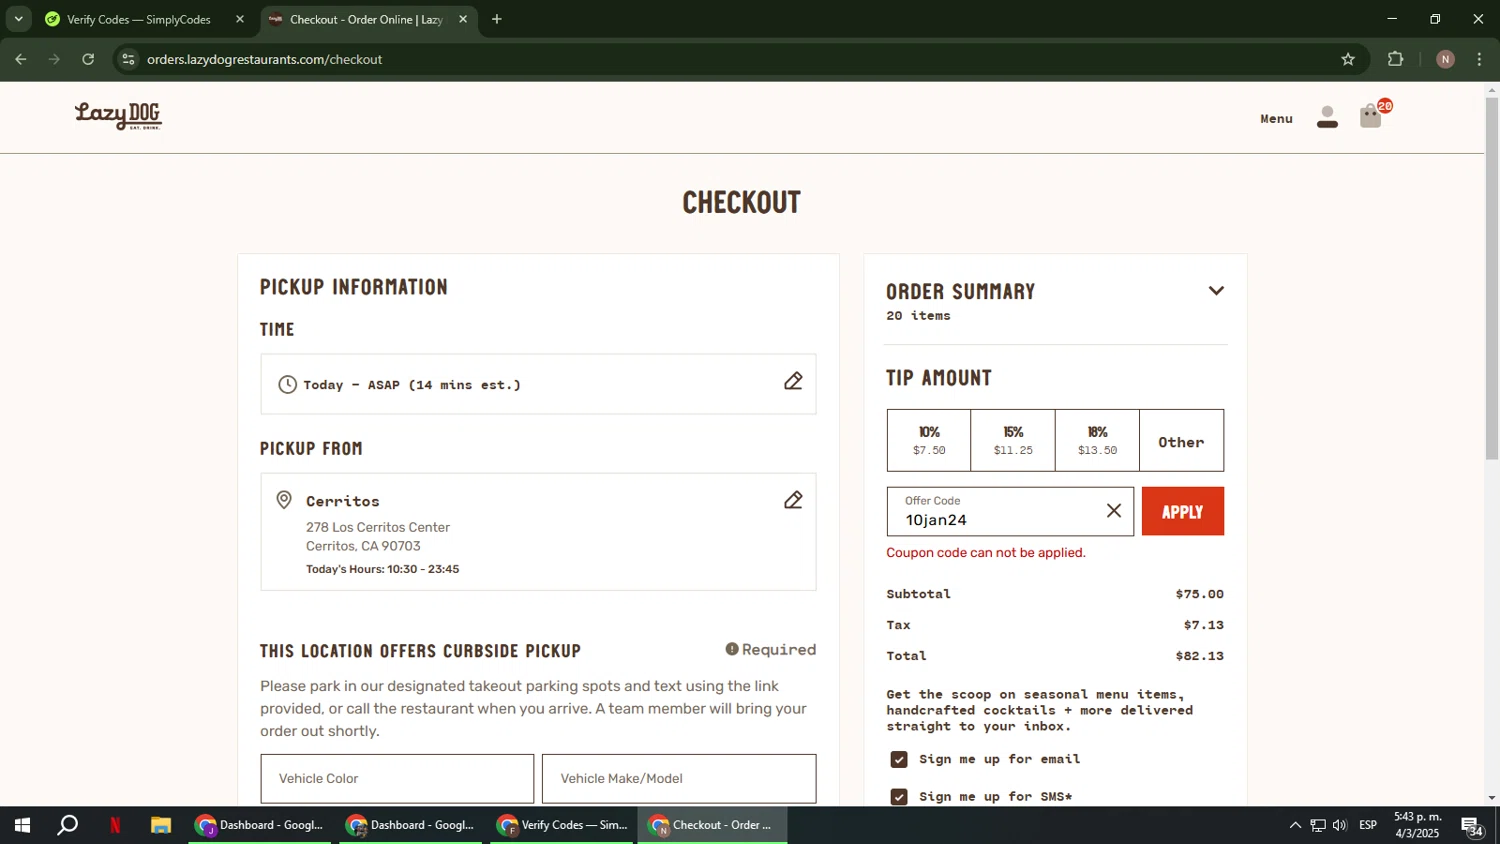Image resolution: width=1500 pixels, height=844 pixels.
Task: Open the shopping bag cart with 20 items
Action: (1372, 116)
